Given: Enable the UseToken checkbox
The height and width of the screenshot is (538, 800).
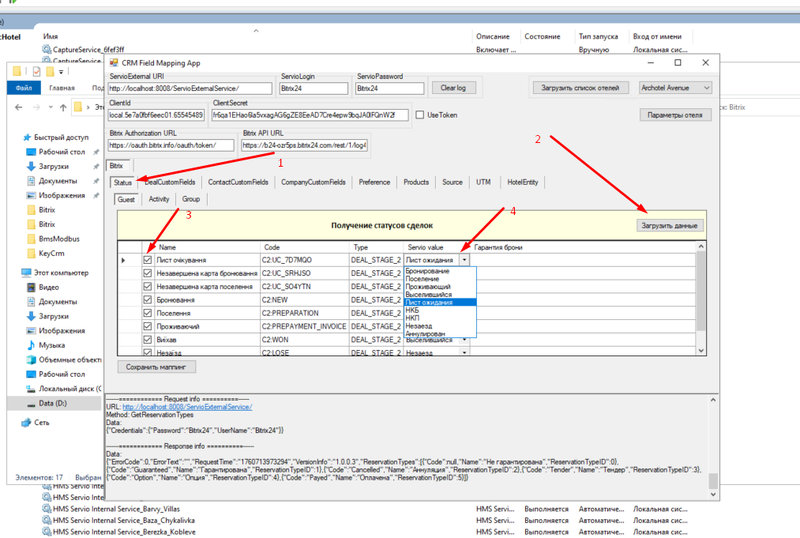Looking at the screenshot, I should tap(420, 115).
